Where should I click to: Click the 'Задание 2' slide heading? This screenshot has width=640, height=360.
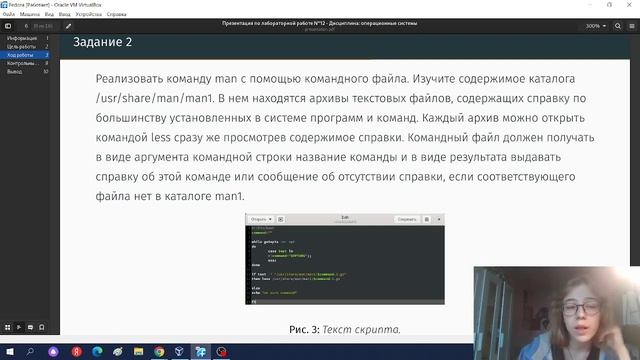coord(102,42)
